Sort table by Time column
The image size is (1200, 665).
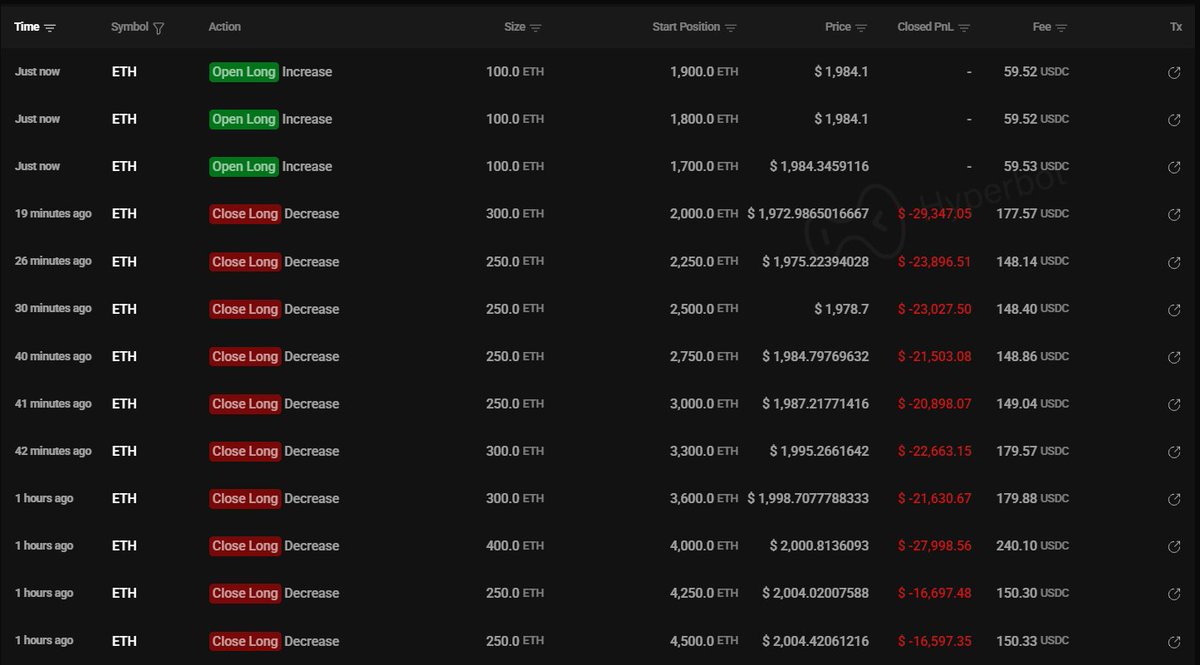50,28
